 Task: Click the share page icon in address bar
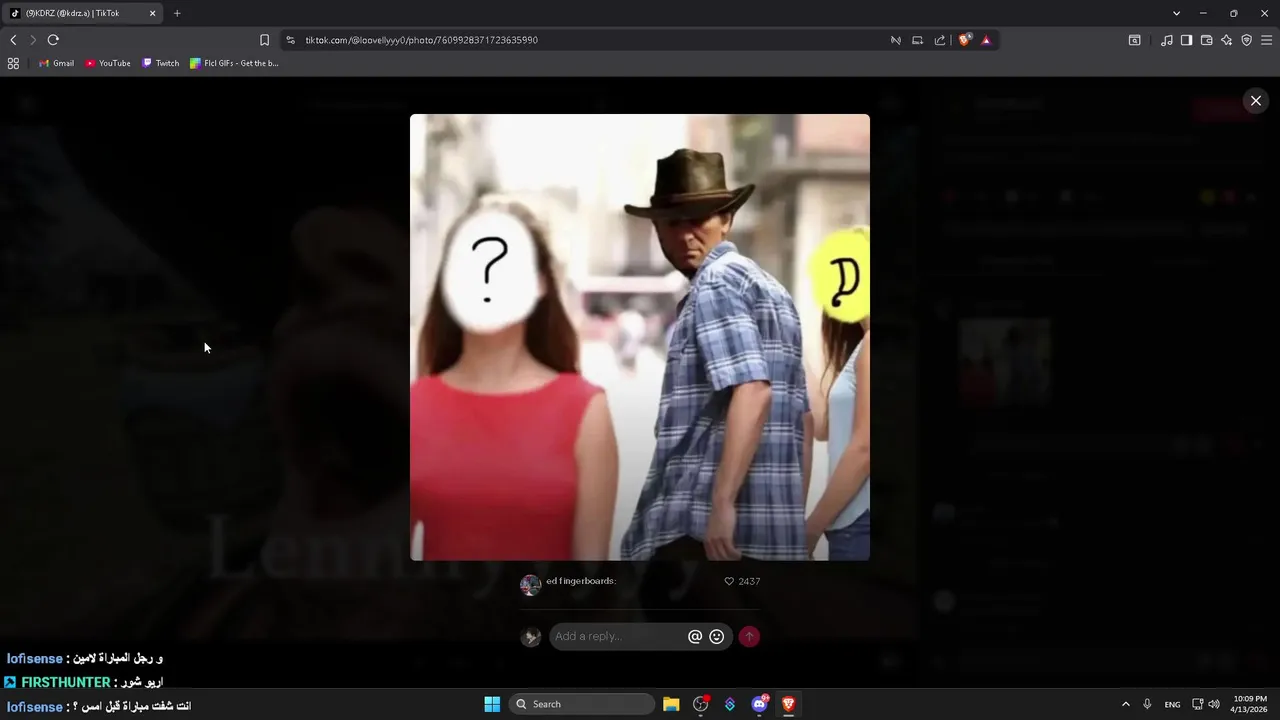(940, 40)
